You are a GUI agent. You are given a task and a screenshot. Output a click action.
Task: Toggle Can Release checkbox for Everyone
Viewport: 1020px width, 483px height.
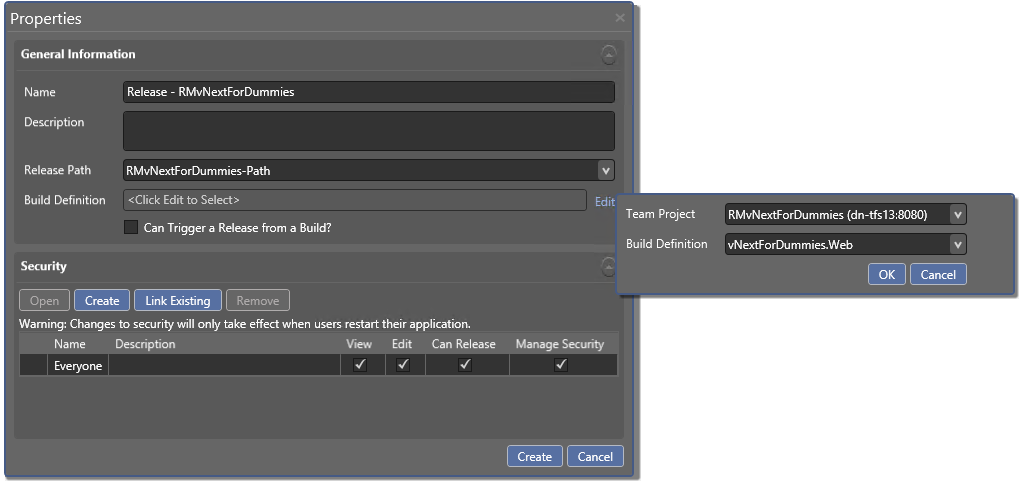(x=465, y=365)
